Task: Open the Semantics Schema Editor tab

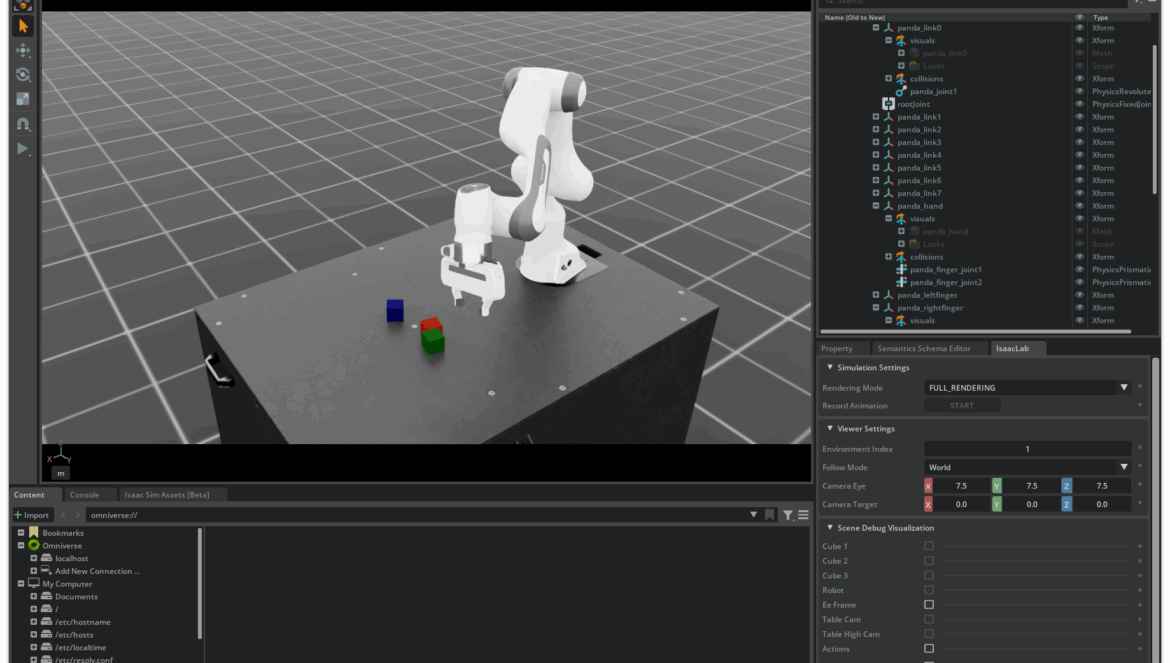Action: 923,348
